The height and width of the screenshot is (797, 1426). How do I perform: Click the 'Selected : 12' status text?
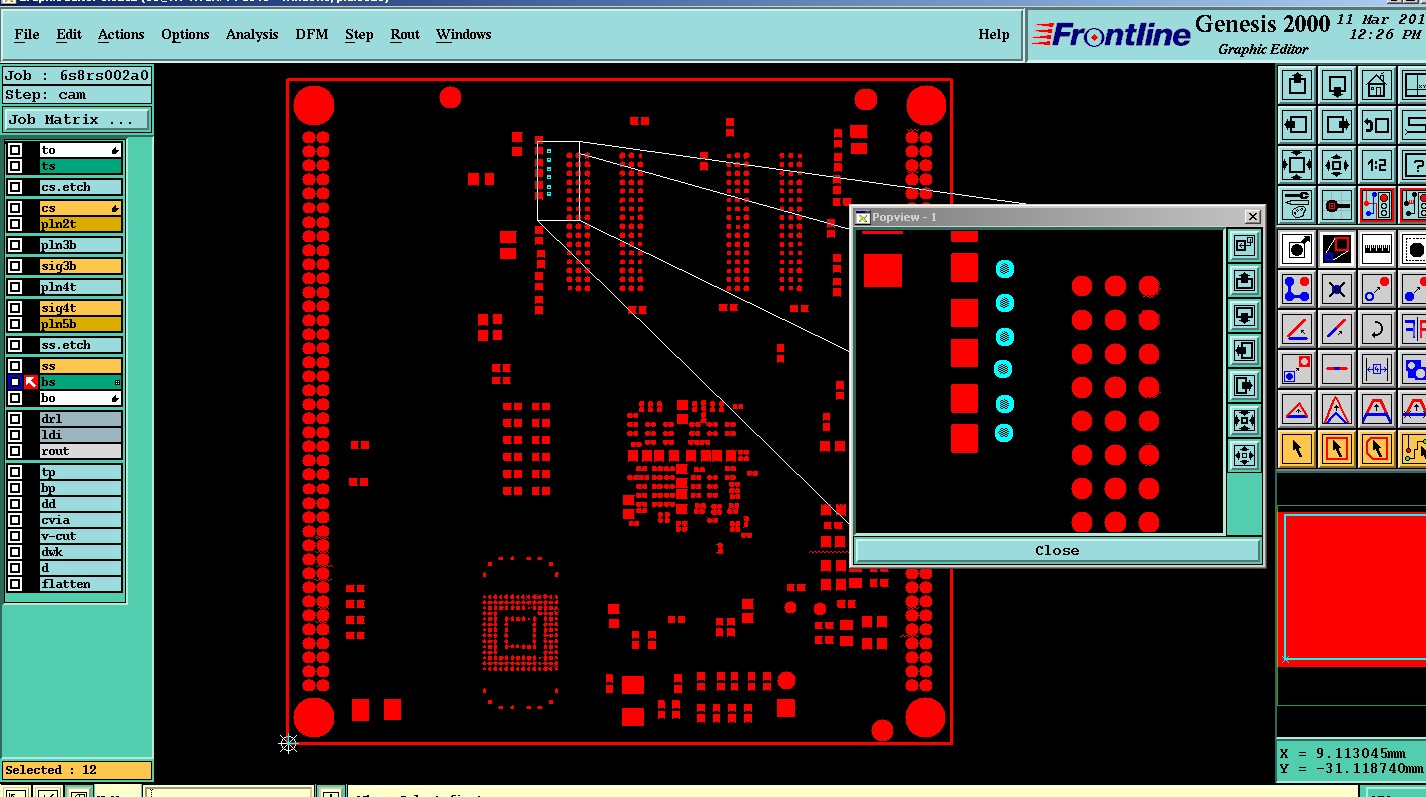click(x=50, y=770)
